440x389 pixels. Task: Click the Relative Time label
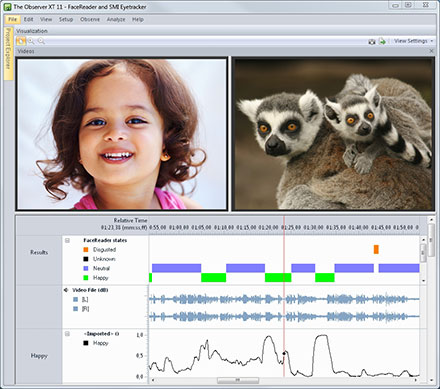[130, 220]
